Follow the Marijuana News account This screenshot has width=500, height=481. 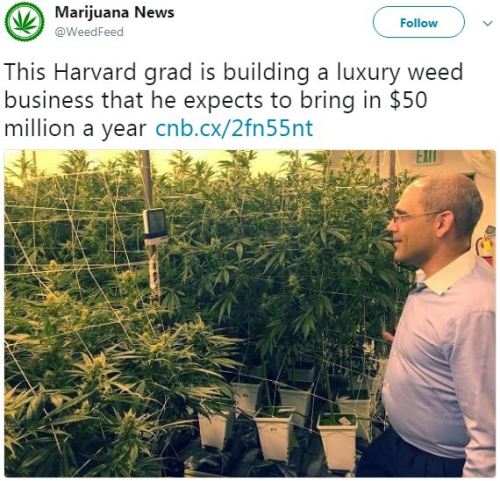click(x=418, y=22)
